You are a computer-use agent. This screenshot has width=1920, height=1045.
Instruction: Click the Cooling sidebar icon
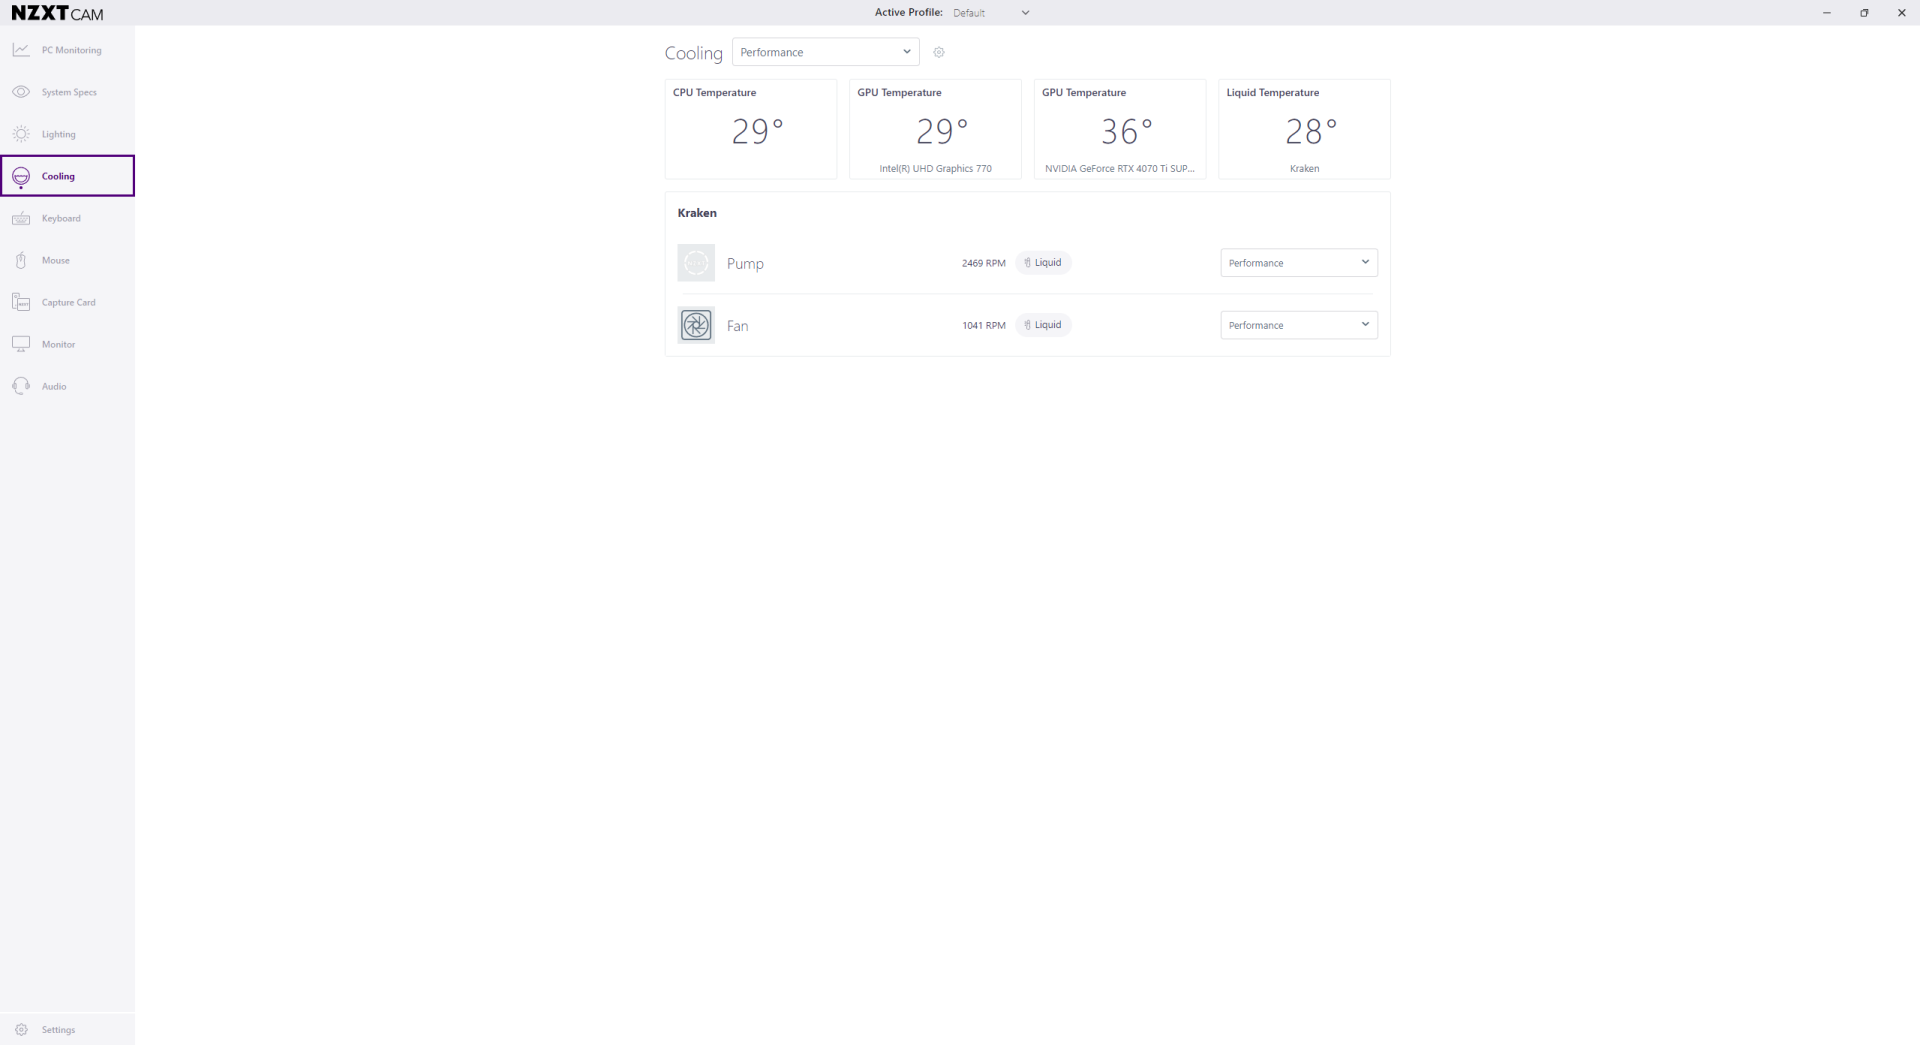click(x=21, y=177)
